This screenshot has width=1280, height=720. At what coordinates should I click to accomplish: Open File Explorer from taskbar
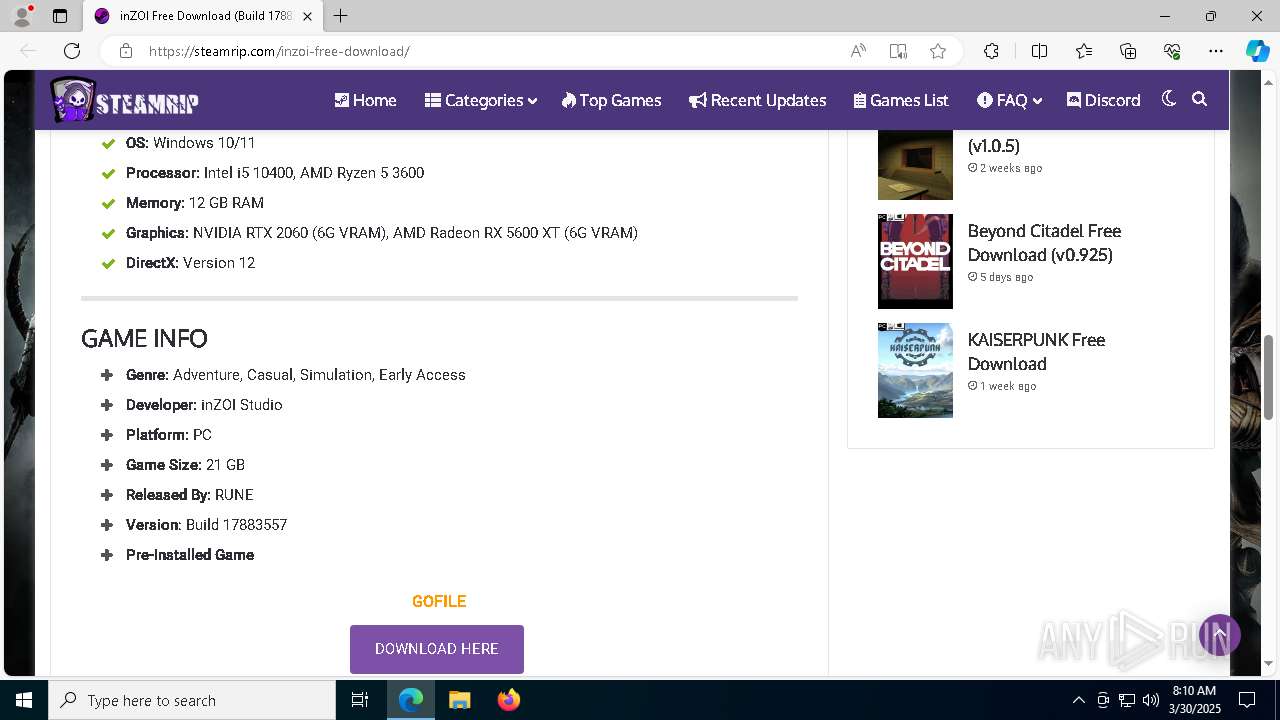(x=459, y=700)
